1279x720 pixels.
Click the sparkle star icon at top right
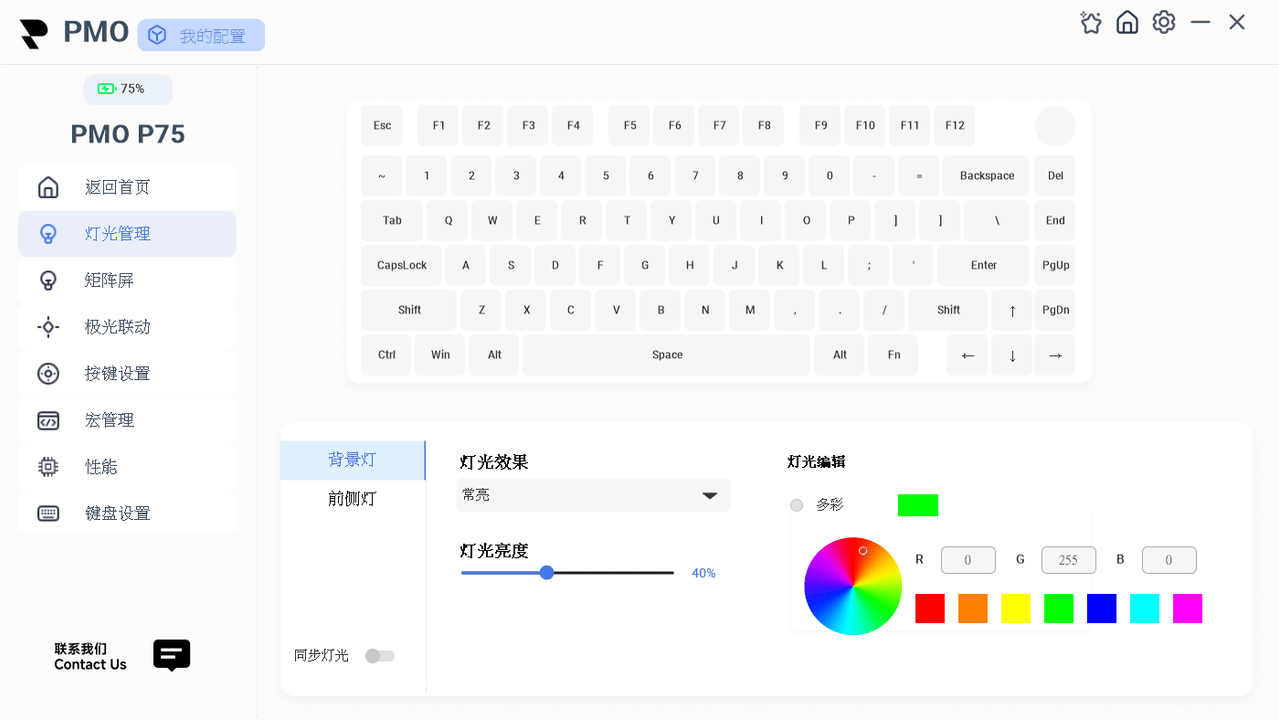tap(1091, 22)
